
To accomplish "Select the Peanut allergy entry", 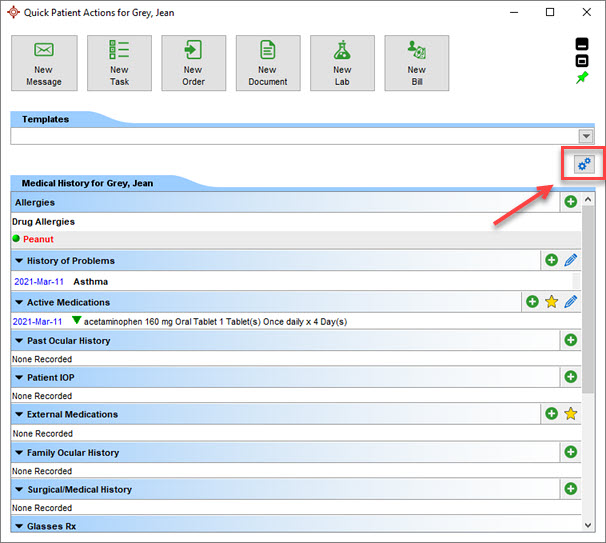I will (38, 240).
